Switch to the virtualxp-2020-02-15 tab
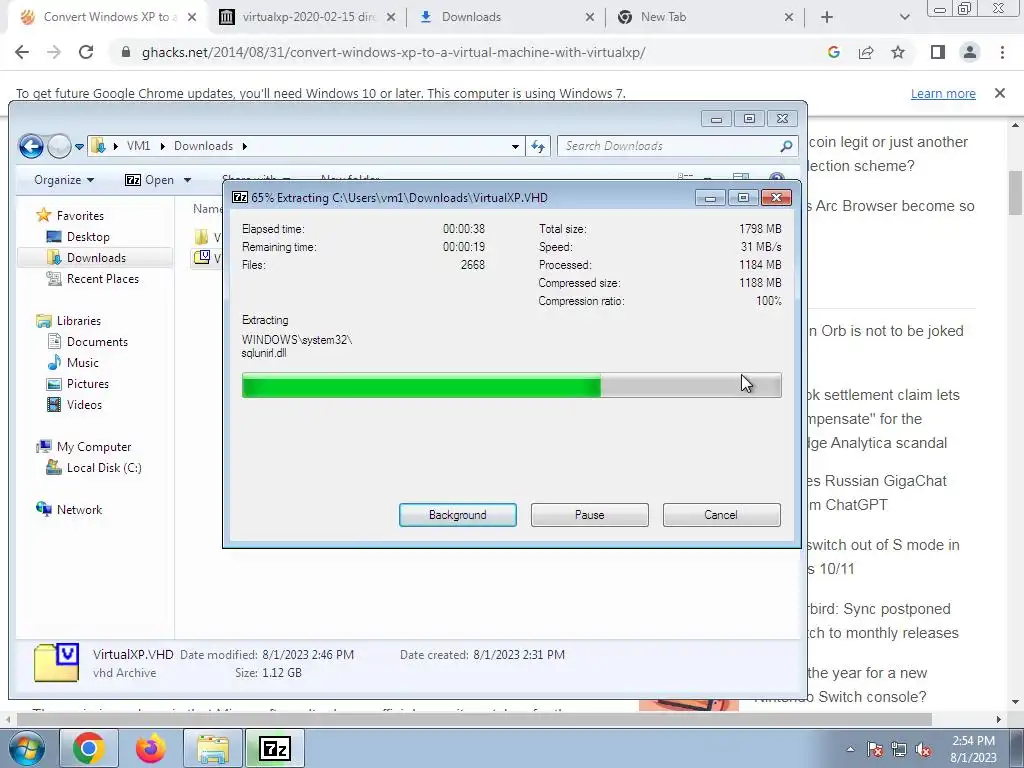The width and height of the screenshot is (1024, 768). coord(308,17)
